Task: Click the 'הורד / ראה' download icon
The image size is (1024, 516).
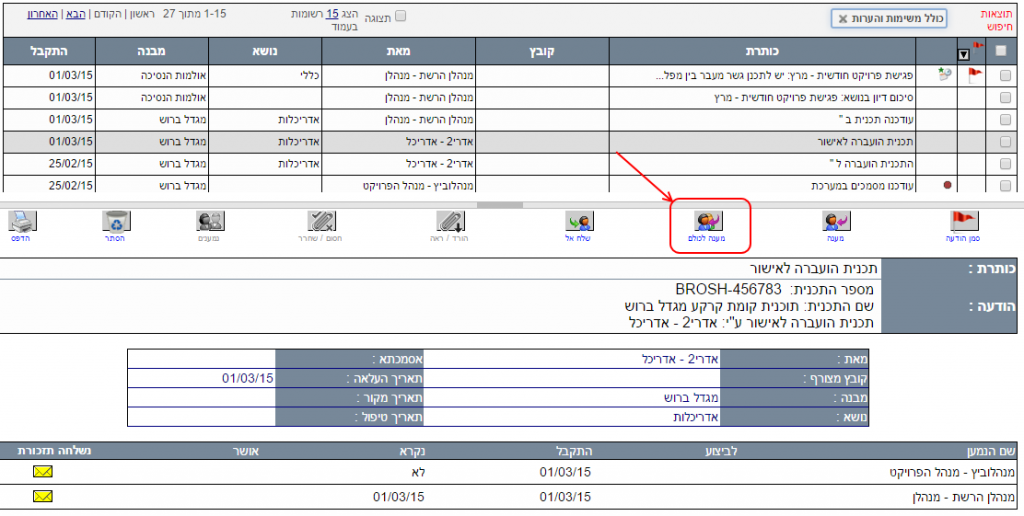Action: (x=450, y=221)
